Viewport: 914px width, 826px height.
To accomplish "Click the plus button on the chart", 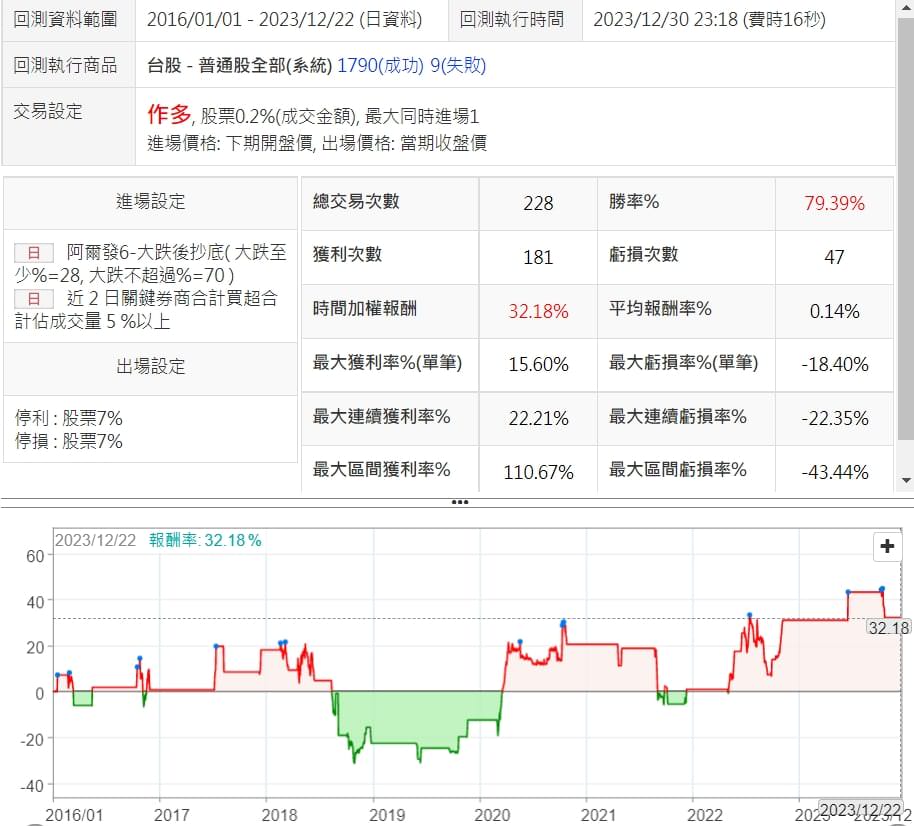I will (887, 546).
